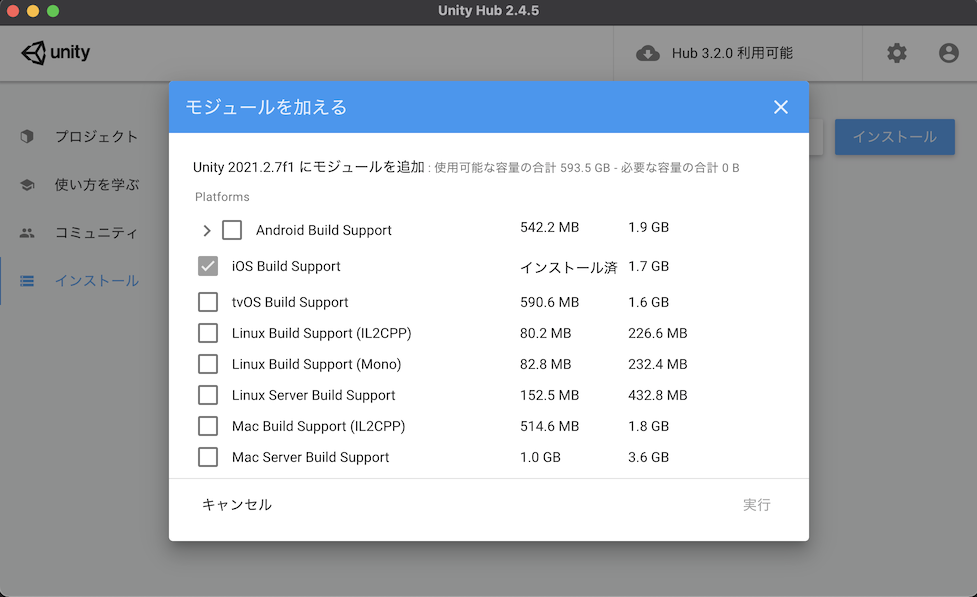Viewport: 977px width, 597px height.
Task: Click the 実行 button in dialog
Action: 757,505
